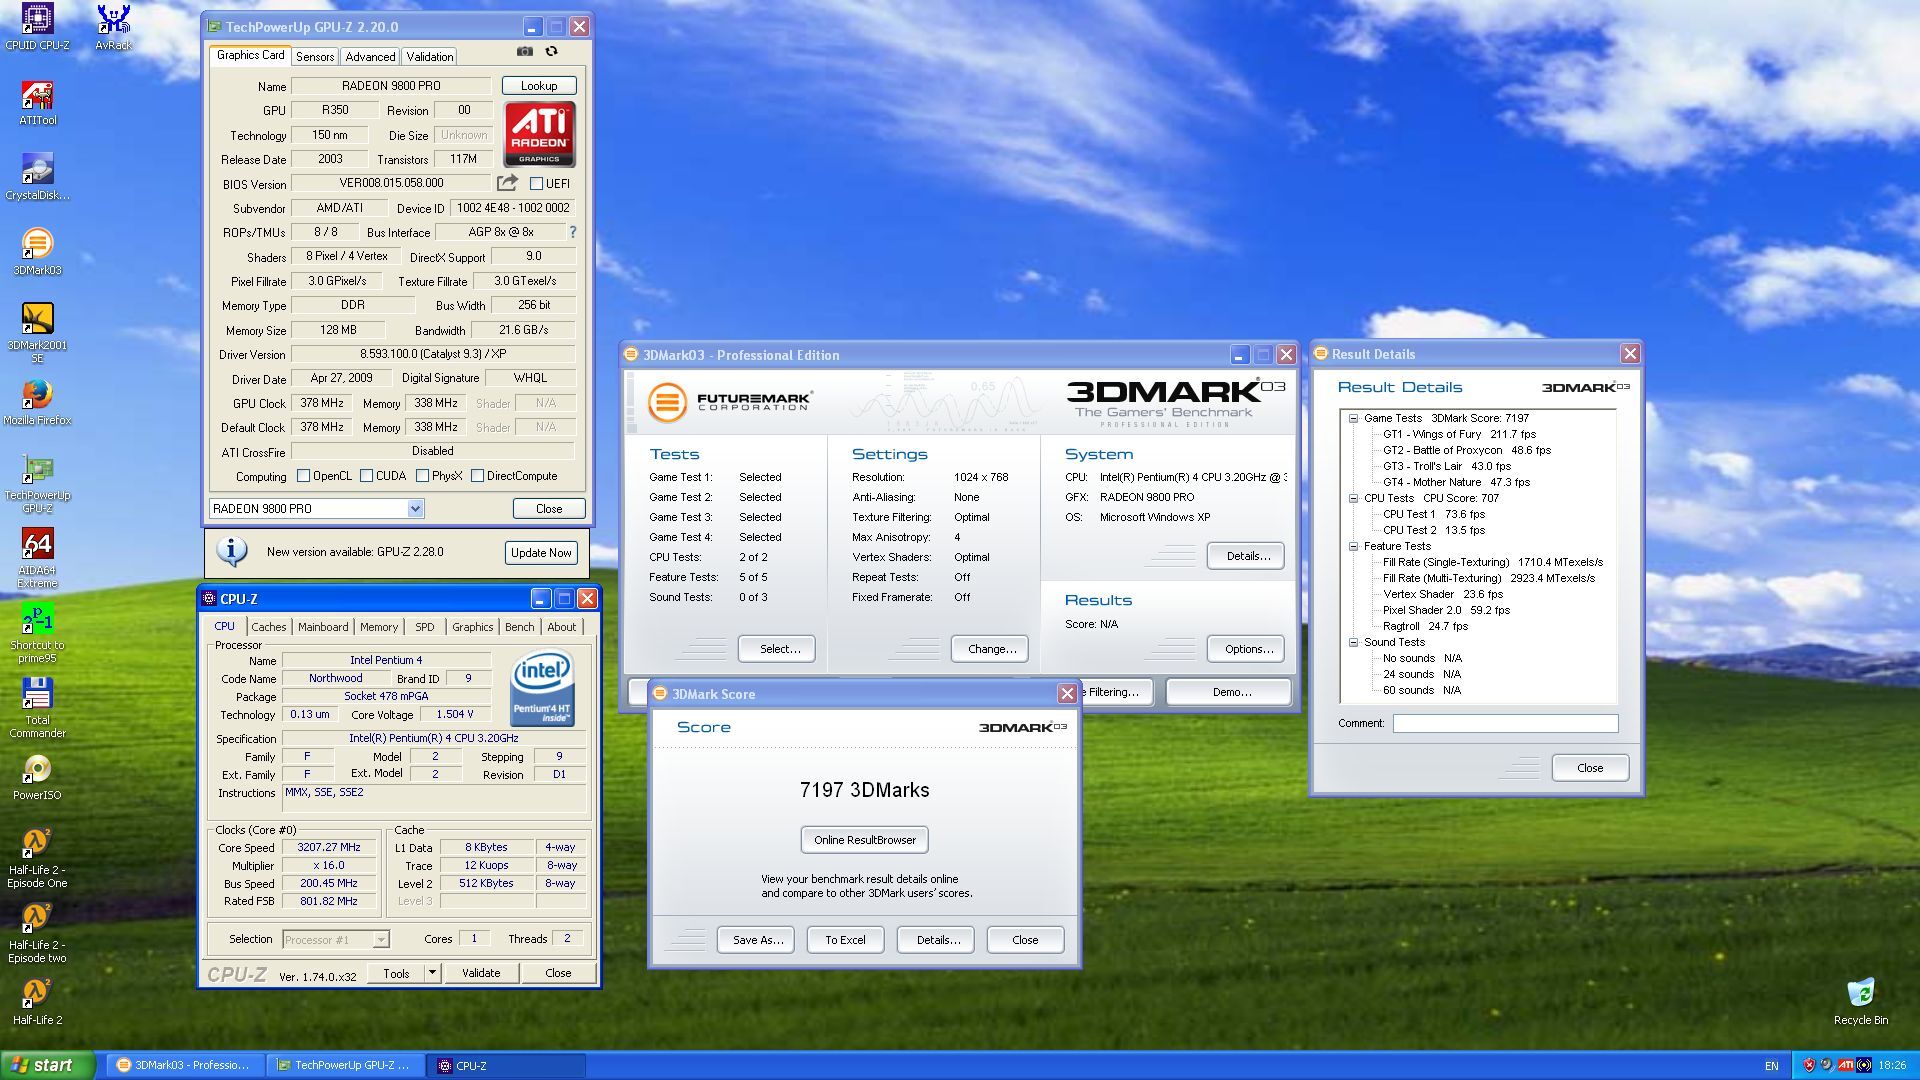Click Update Now for GPU-Z

point(541,553)
